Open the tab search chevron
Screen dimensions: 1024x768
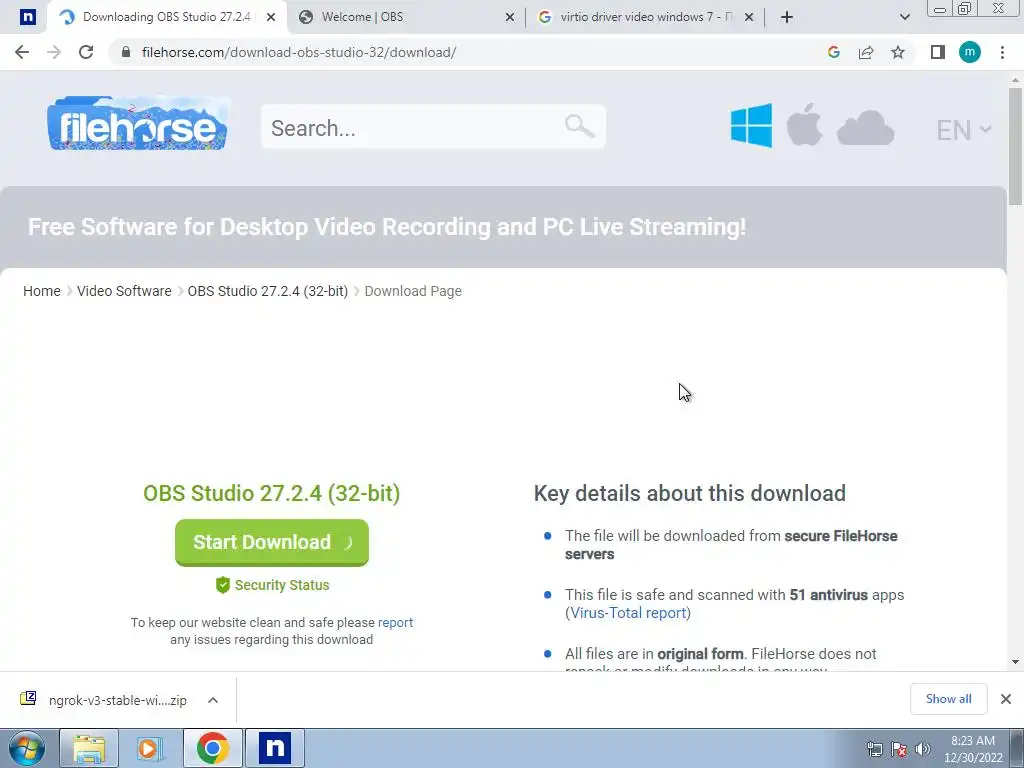pyautogui.click(x=904, y=17)
